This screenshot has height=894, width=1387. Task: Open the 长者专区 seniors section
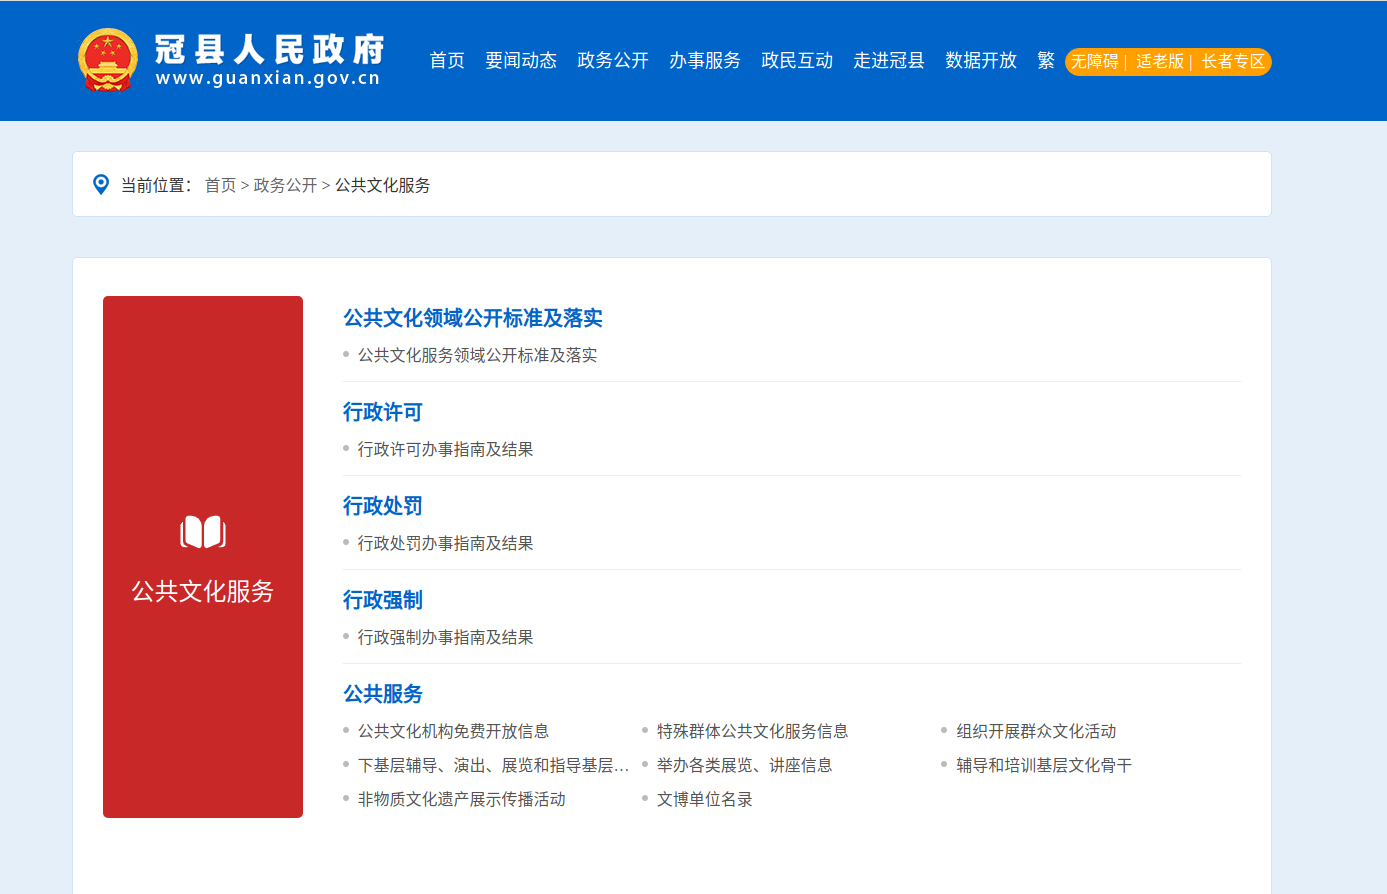(x=1233, y=62)
